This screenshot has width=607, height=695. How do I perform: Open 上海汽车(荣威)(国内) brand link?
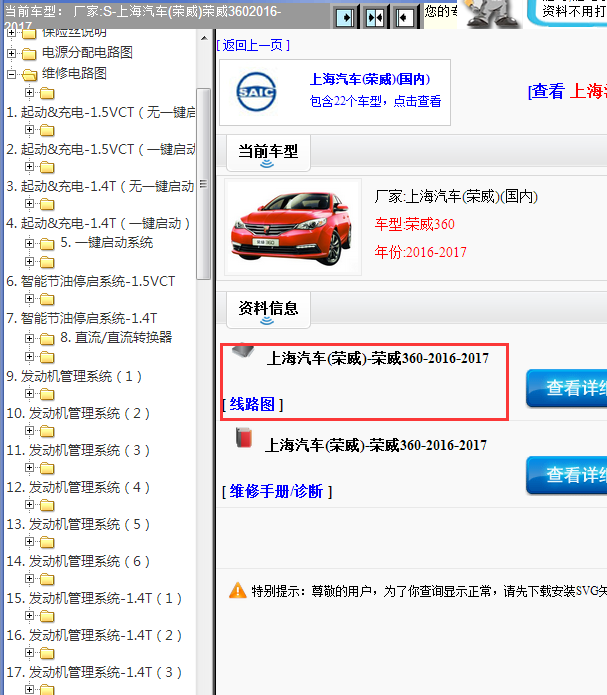pyautogui.click(x=370, y=79)
